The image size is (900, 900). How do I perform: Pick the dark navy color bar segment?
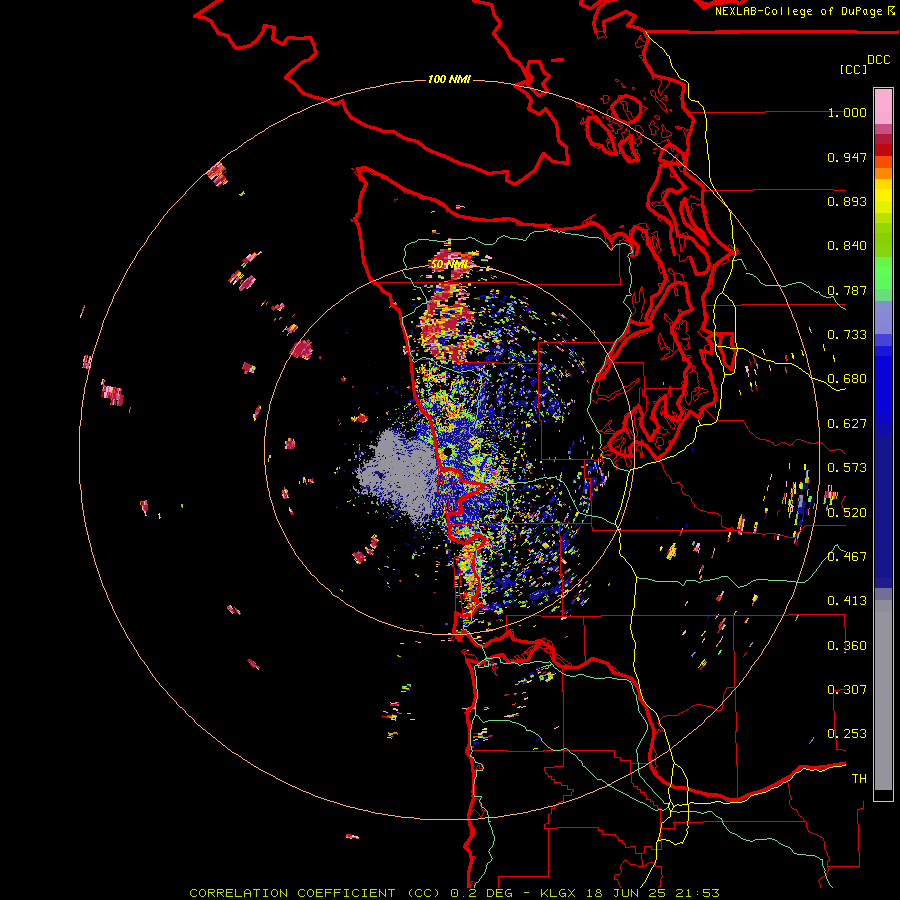click(883, 505)
